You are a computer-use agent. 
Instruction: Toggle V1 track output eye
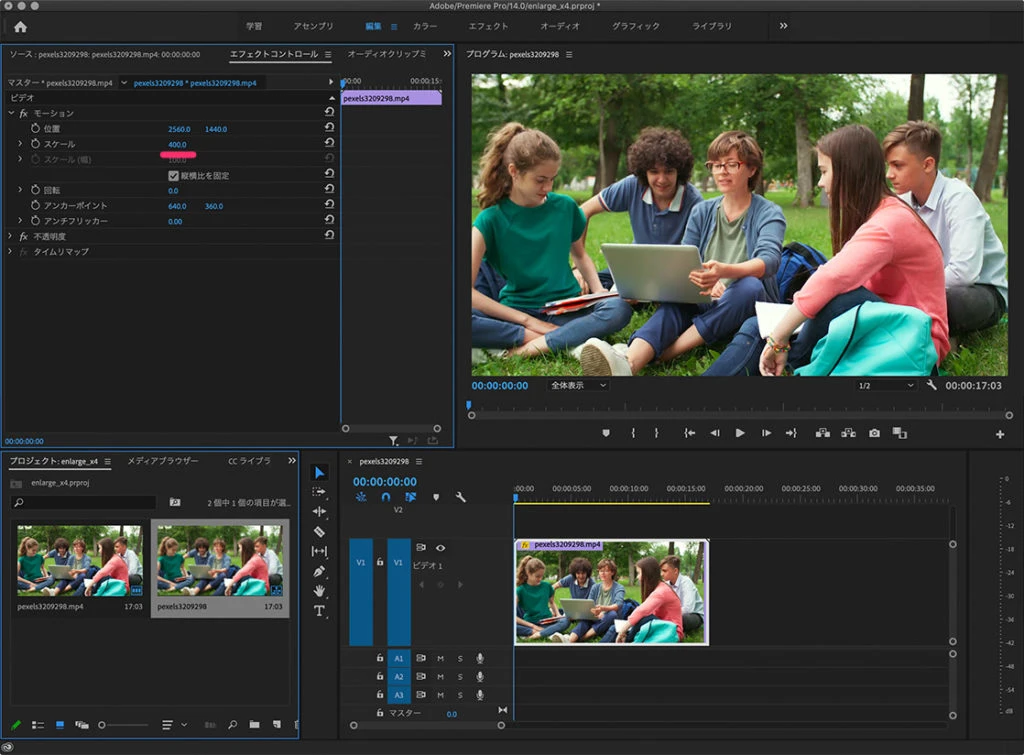click(x=440, y=548)
